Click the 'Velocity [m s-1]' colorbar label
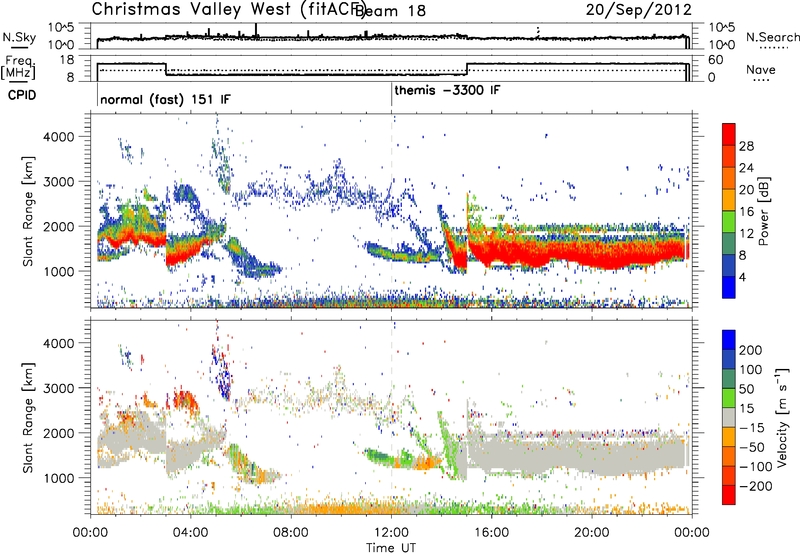 [783, 417]
